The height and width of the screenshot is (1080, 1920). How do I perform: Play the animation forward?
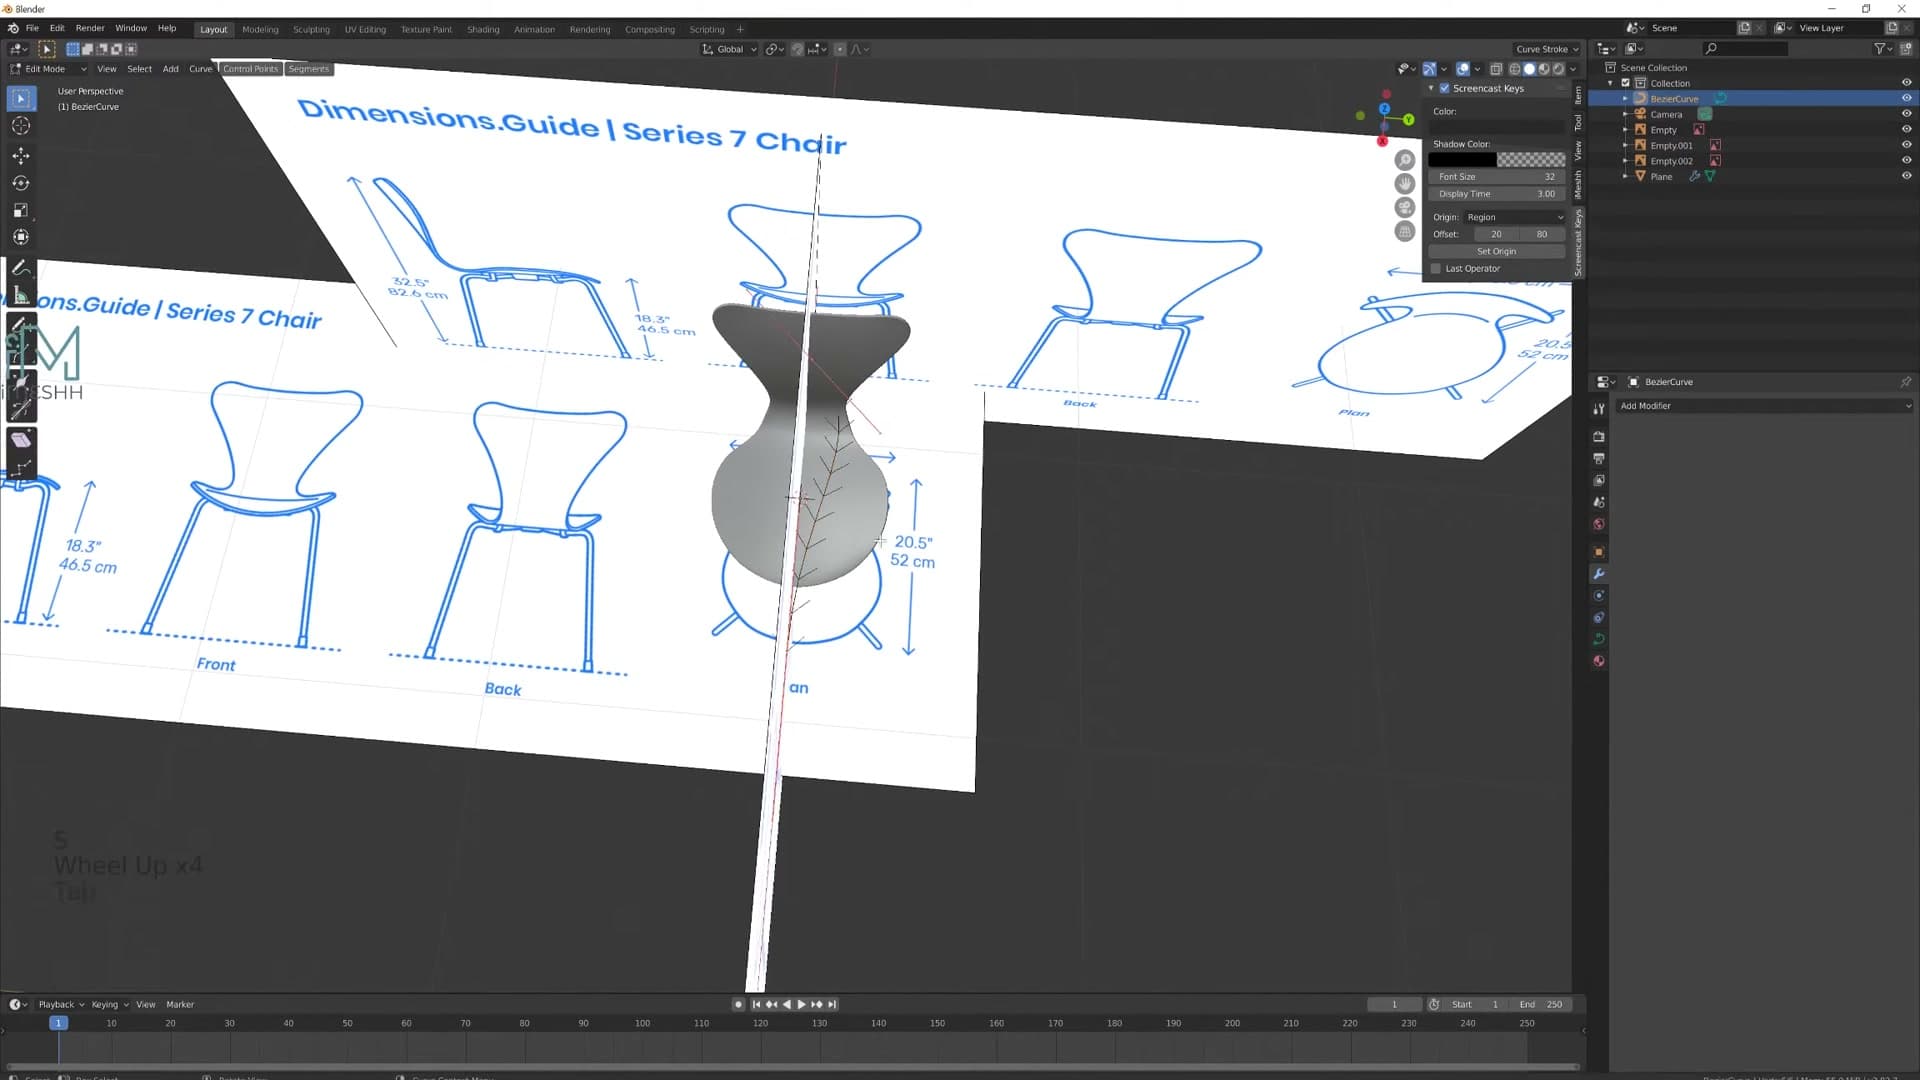click(802, 1004)
